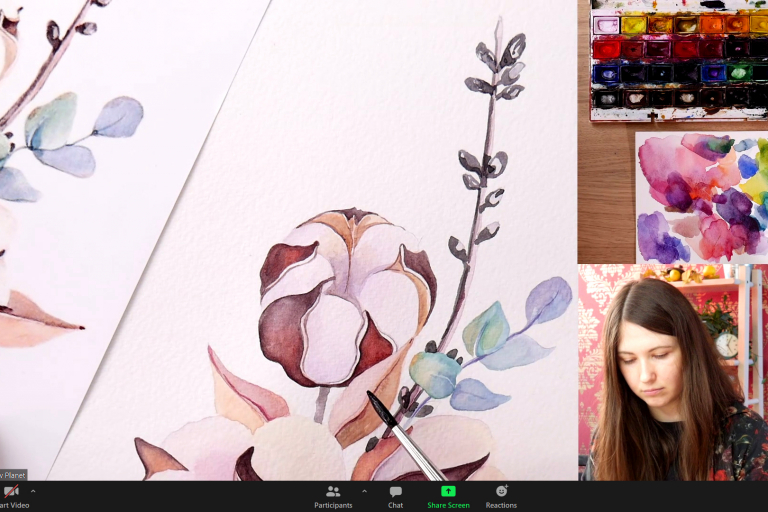Open video options caret beside Start Video
Screen dimensions: 768x512
pyautogui.click(x=33, y=491)
